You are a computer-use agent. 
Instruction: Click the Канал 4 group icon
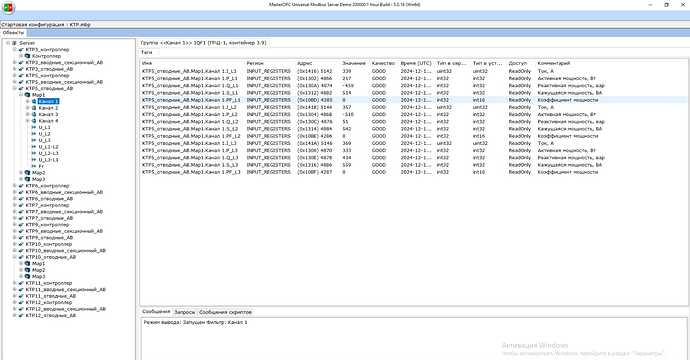(34, 121)
